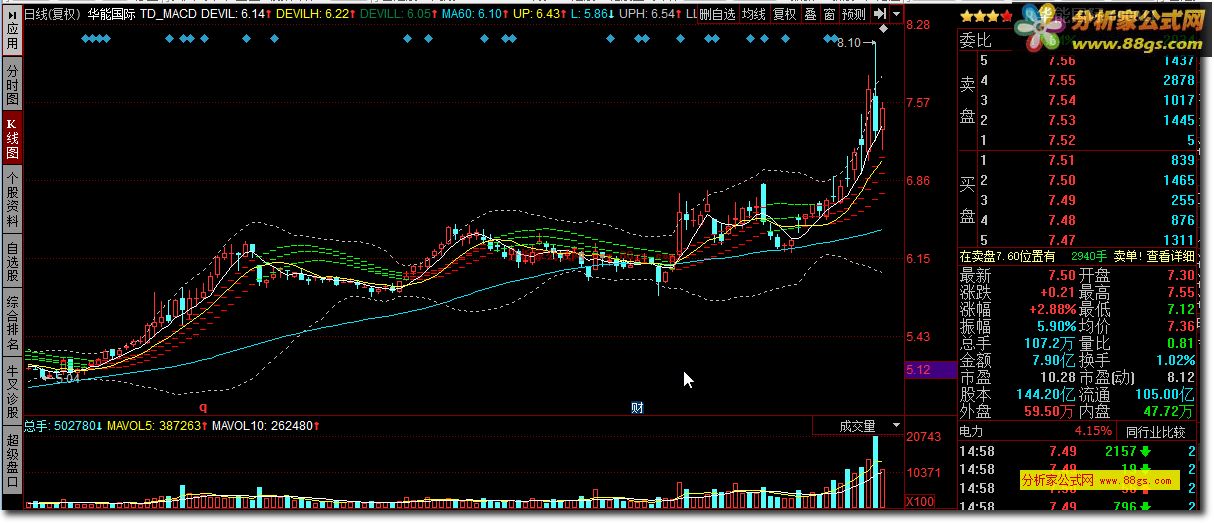
Task: Click the 总手 value 107.2万
Action: (x=1051, y=344)
